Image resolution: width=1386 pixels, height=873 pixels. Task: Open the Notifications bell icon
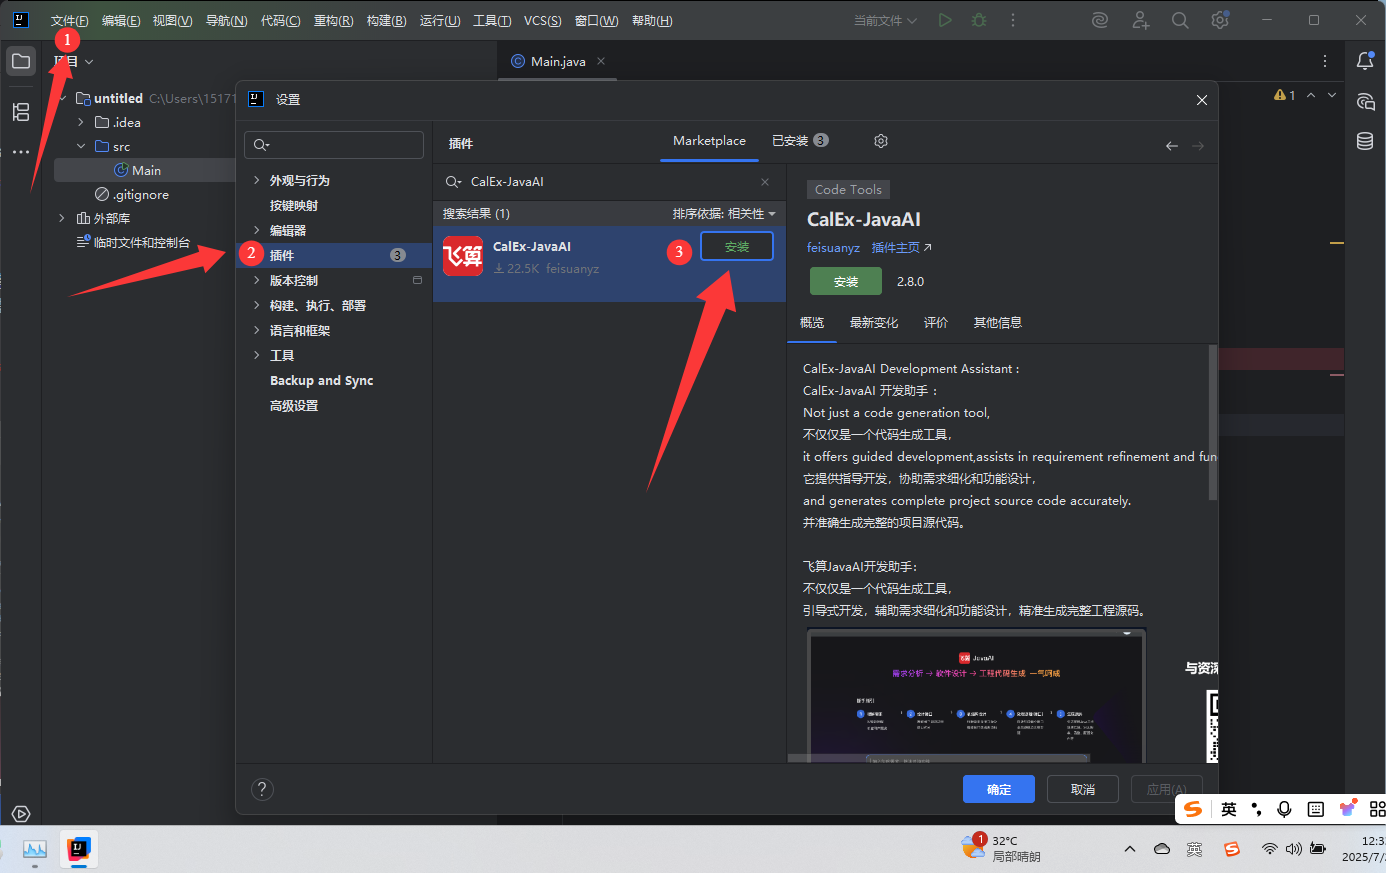click(x=1365, y=61)
